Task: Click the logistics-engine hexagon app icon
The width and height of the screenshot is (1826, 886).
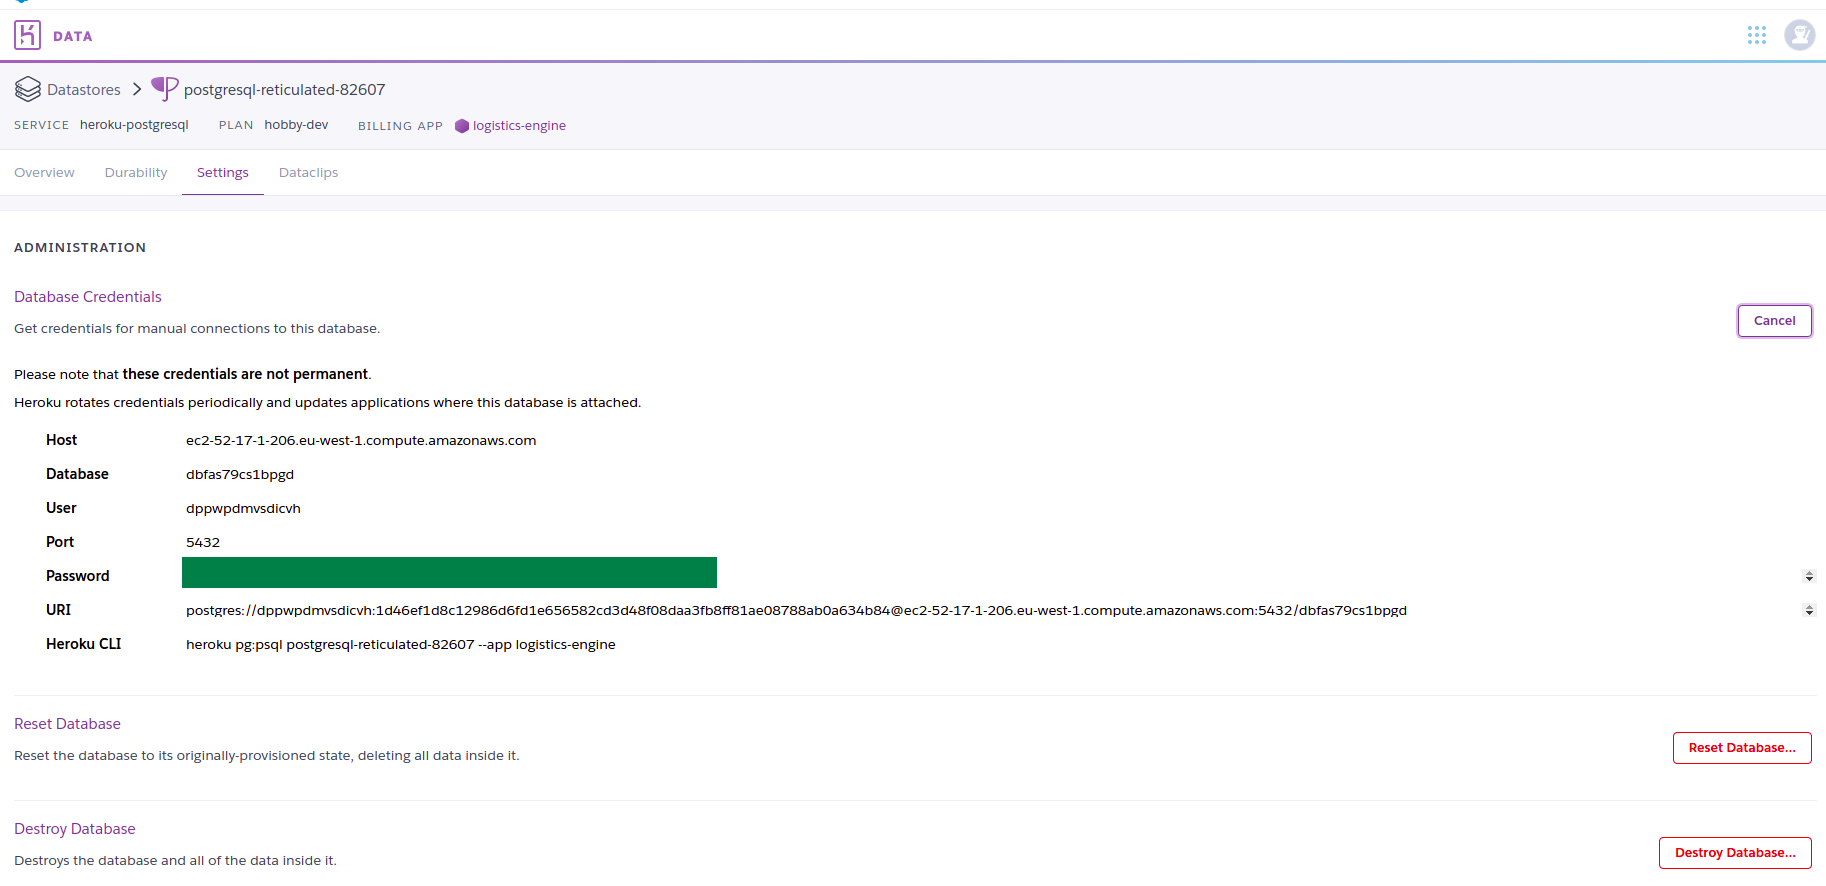Action: coord(462,126)
